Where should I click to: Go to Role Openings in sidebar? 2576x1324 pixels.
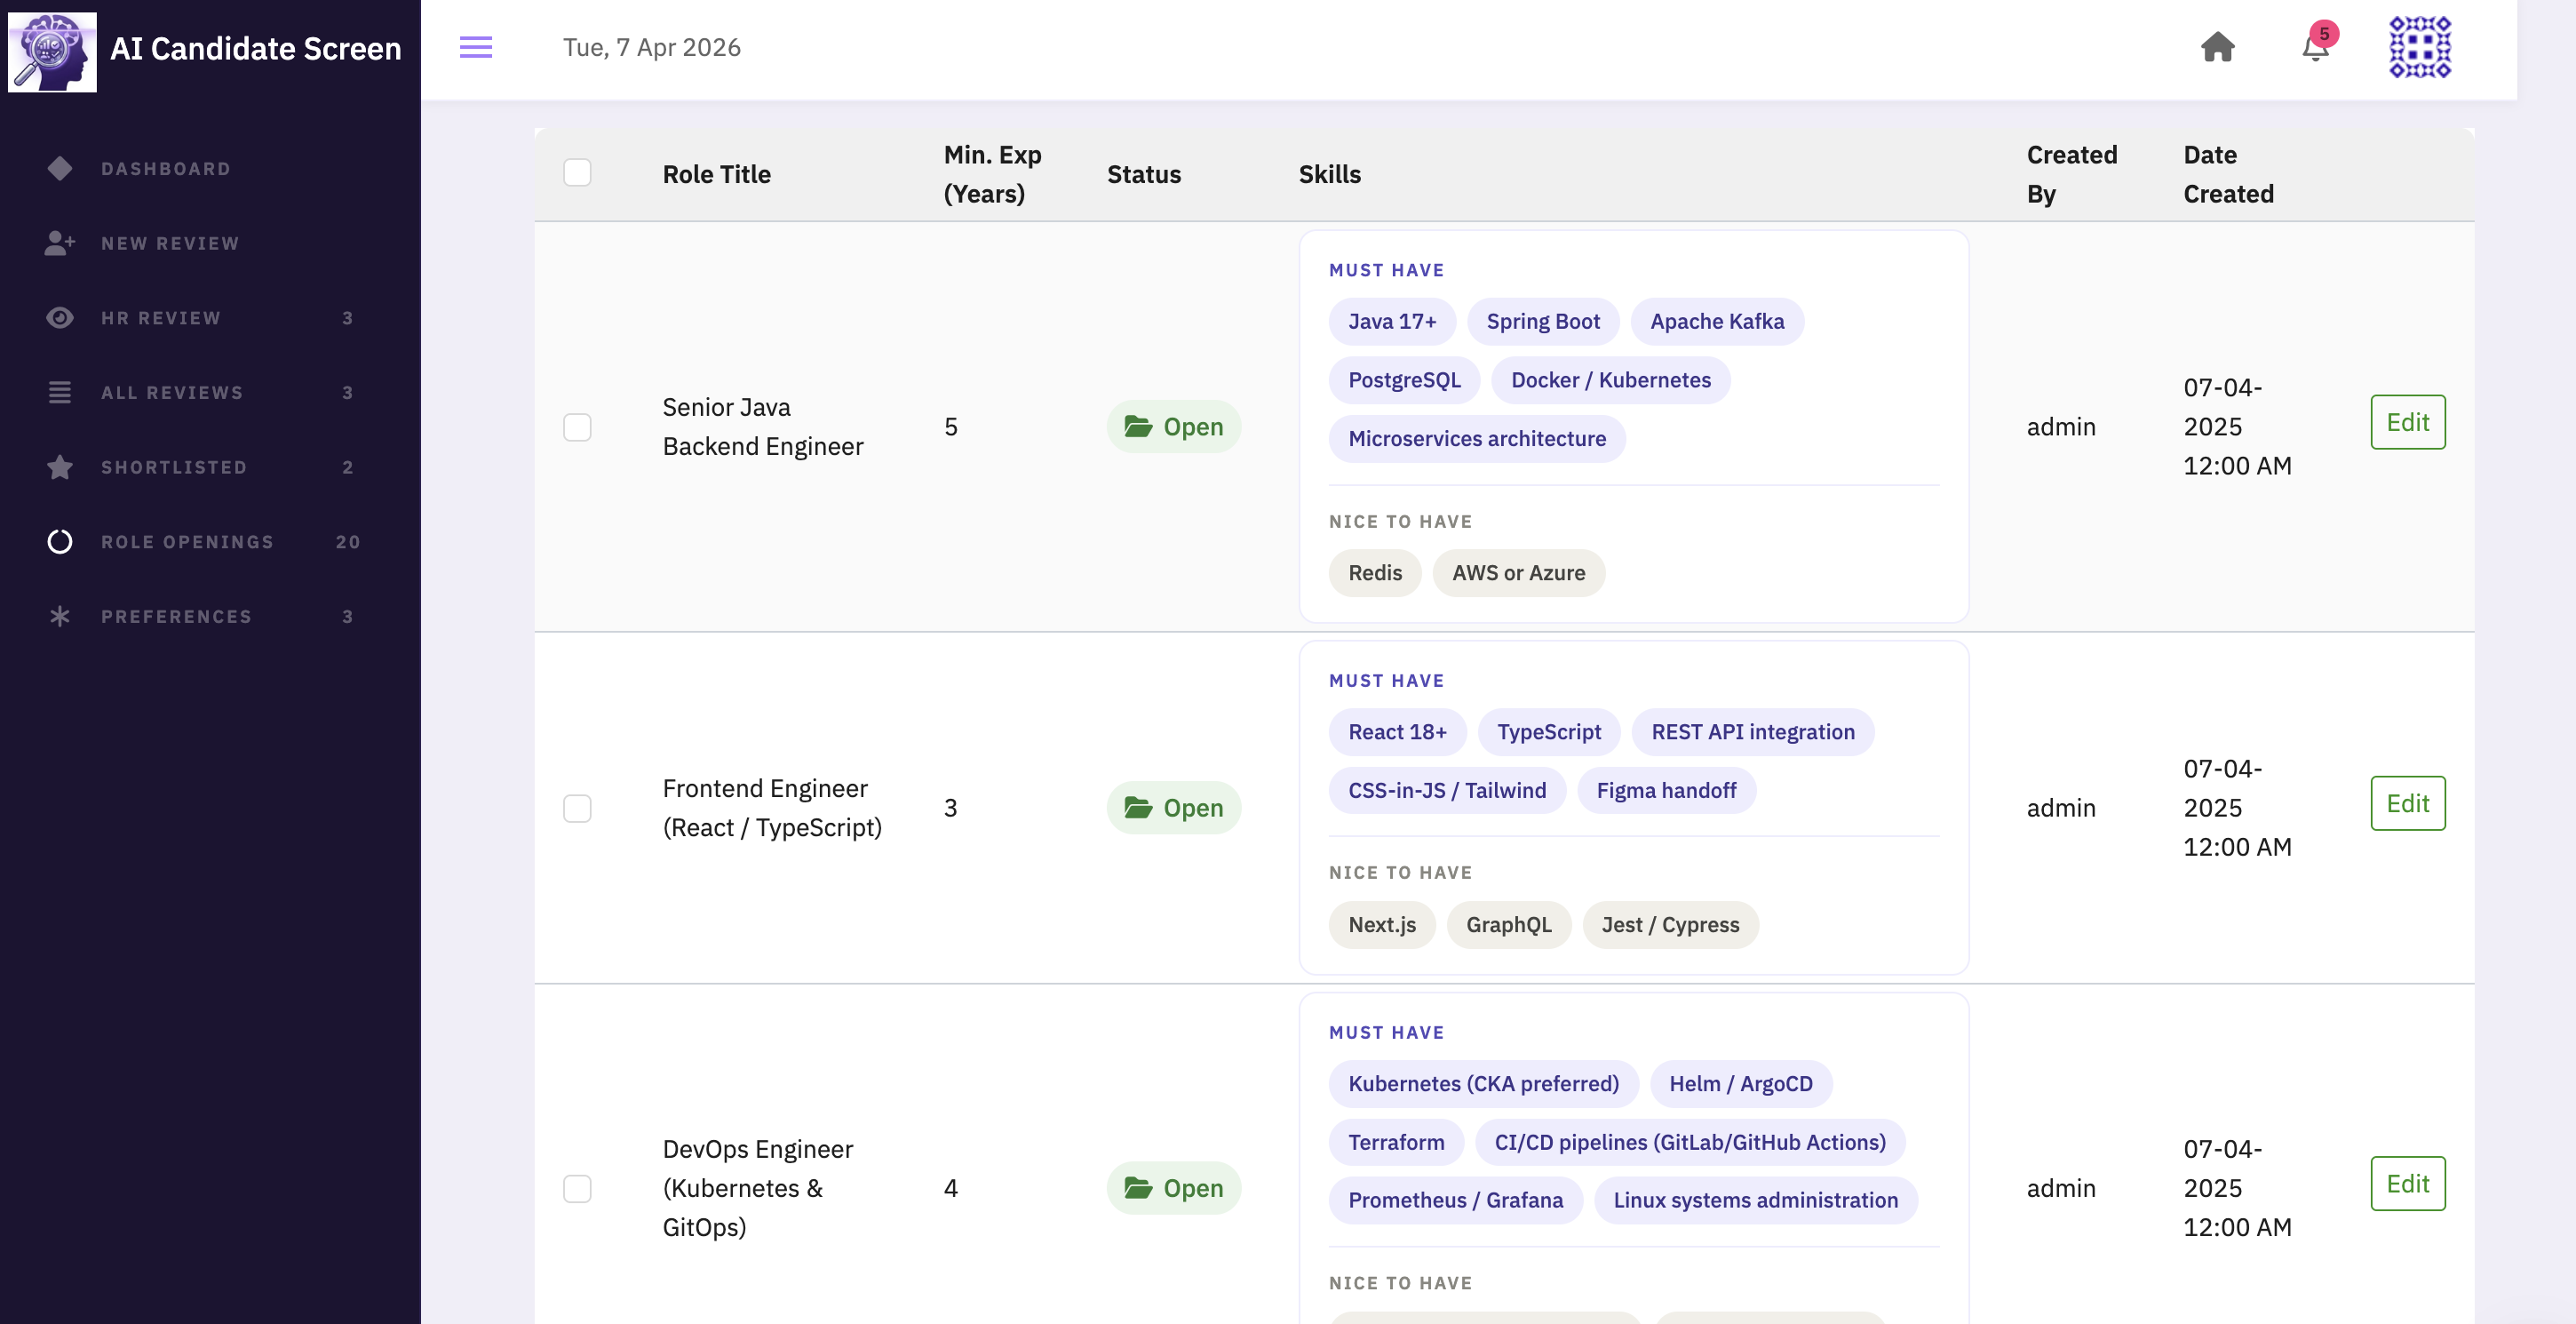(187, 542)
